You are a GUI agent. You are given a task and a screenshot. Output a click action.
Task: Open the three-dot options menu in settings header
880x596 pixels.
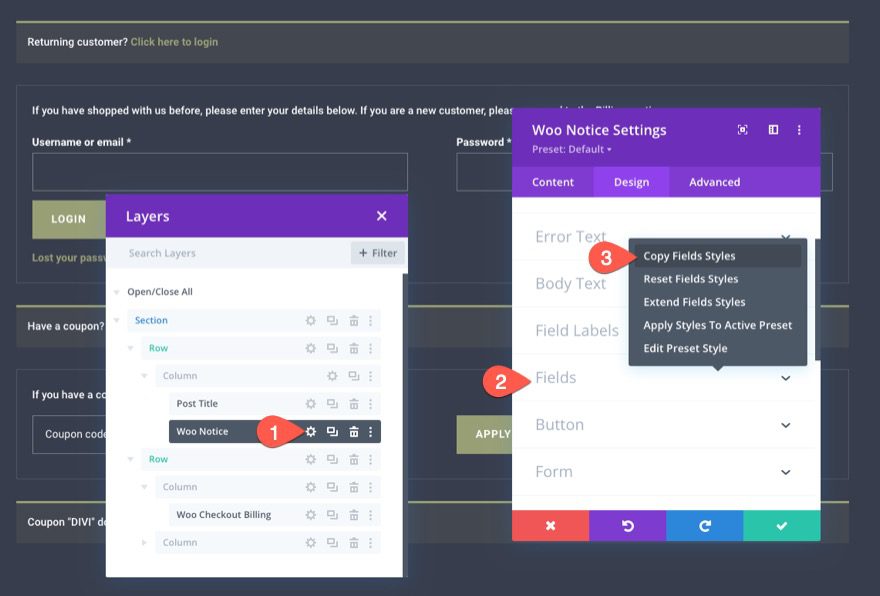[x=798, y=130]
